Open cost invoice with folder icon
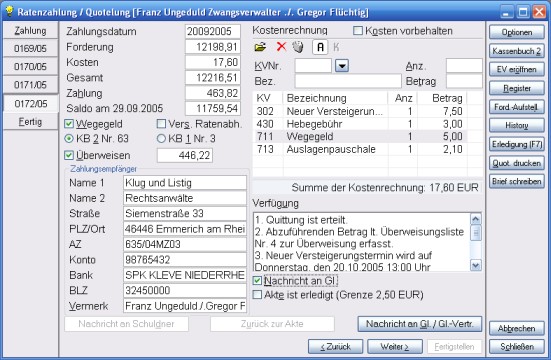This screenshot has height=360, width=551. coord(260,47)
